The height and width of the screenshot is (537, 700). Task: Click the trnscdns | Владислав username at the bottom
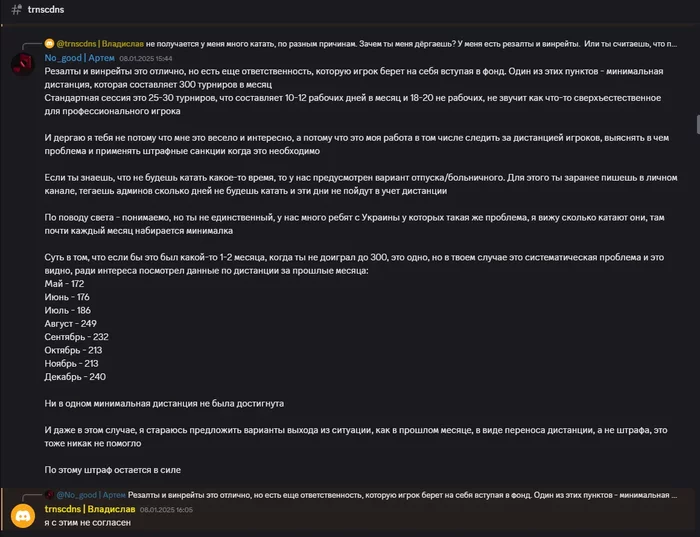coord(89,509)
